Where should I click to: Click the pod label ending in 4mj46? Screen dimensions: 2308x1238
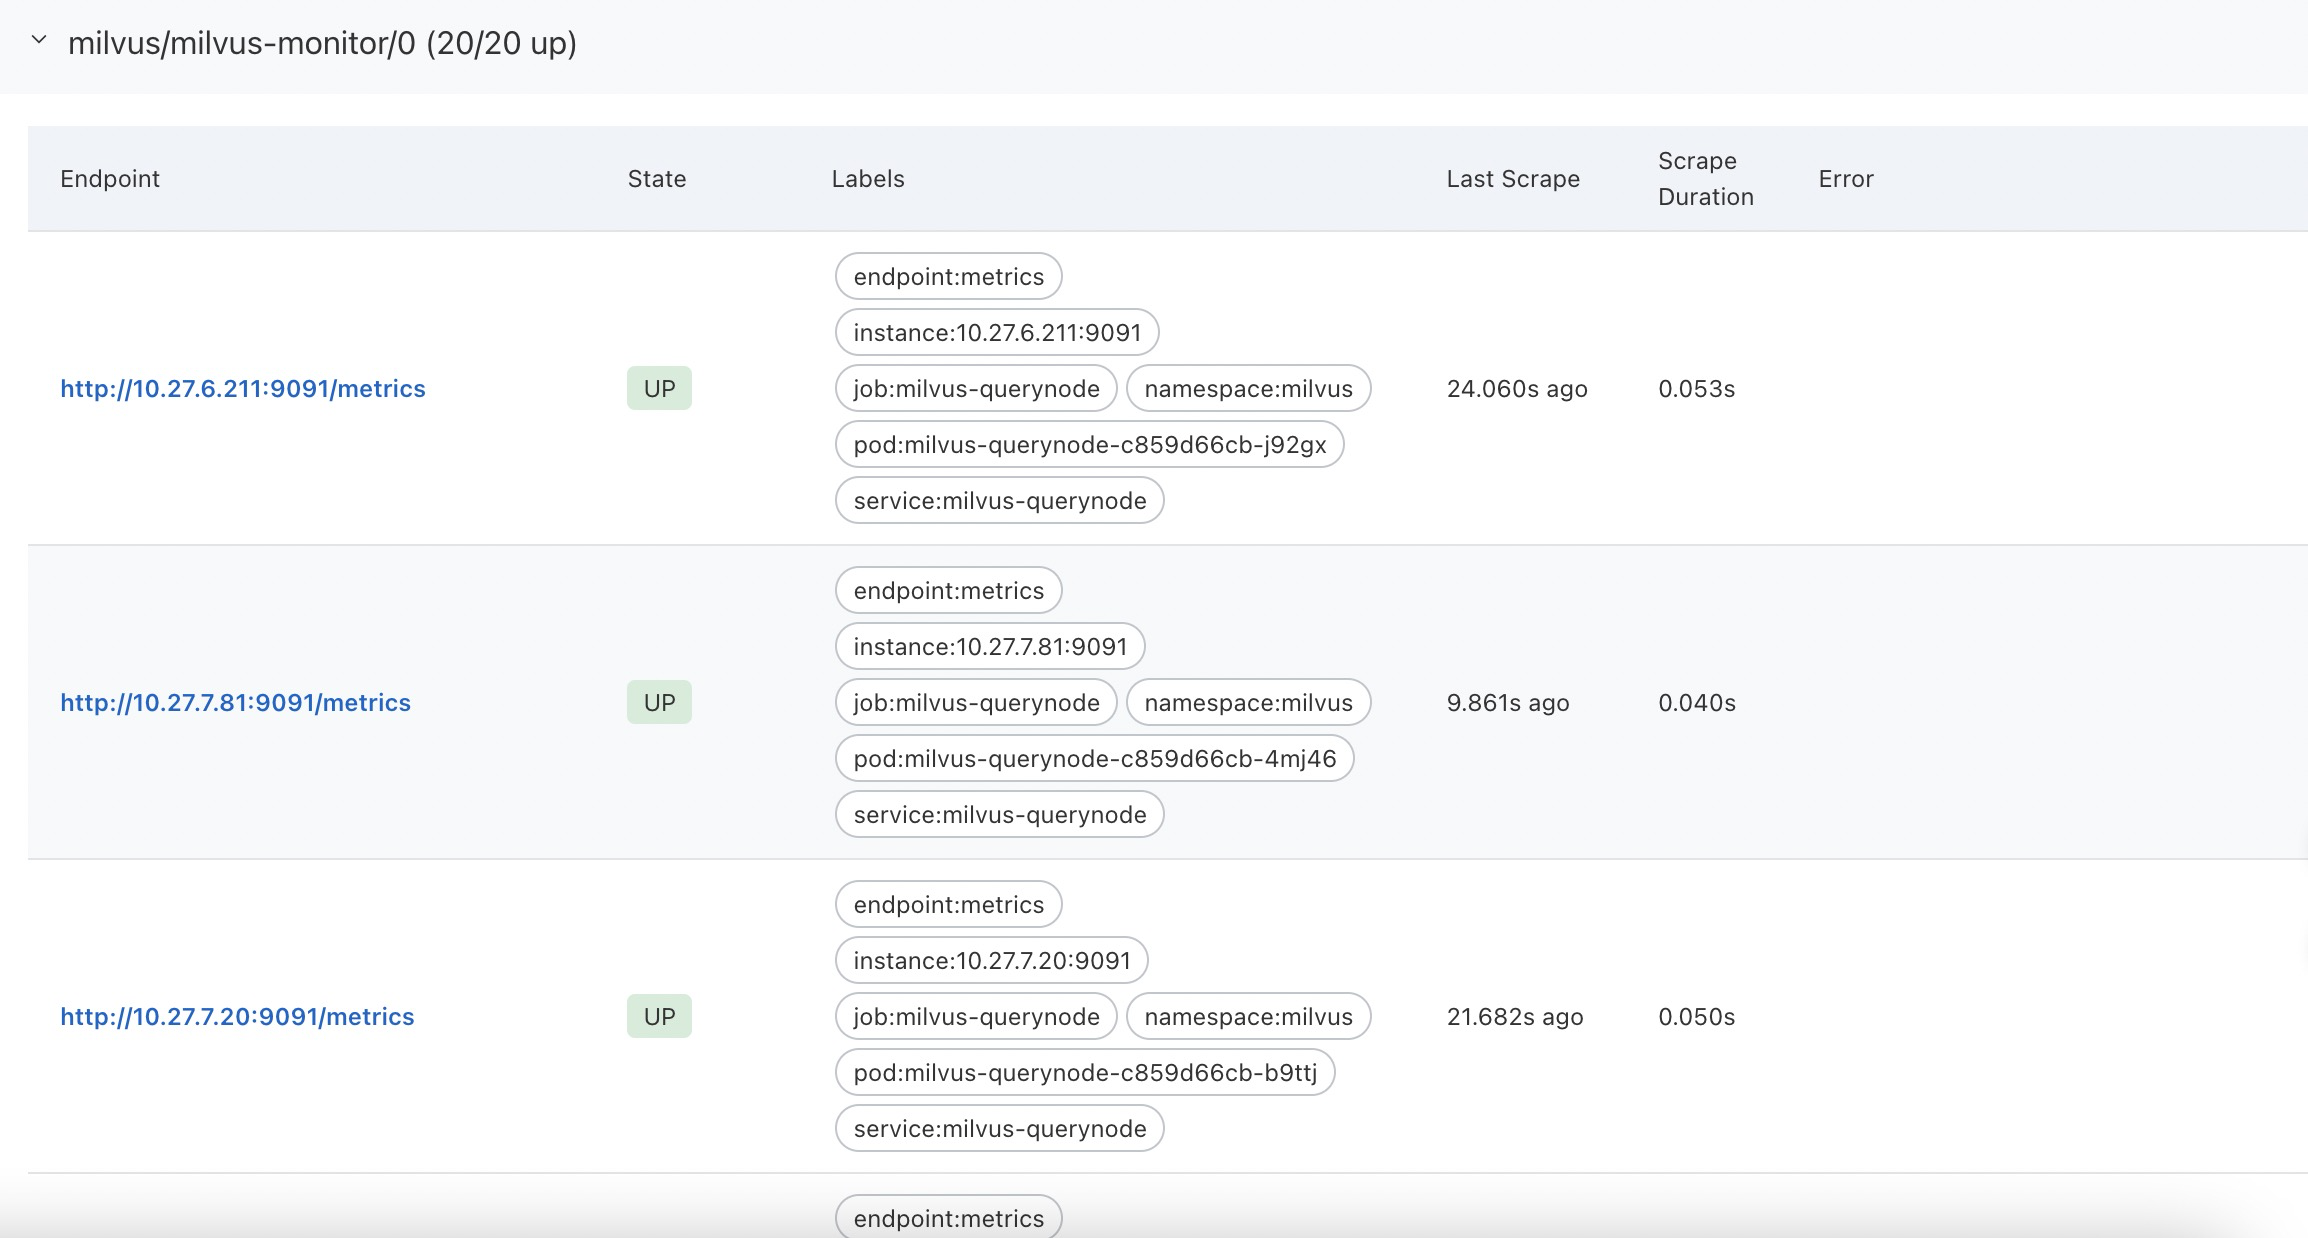(1095, 758)
